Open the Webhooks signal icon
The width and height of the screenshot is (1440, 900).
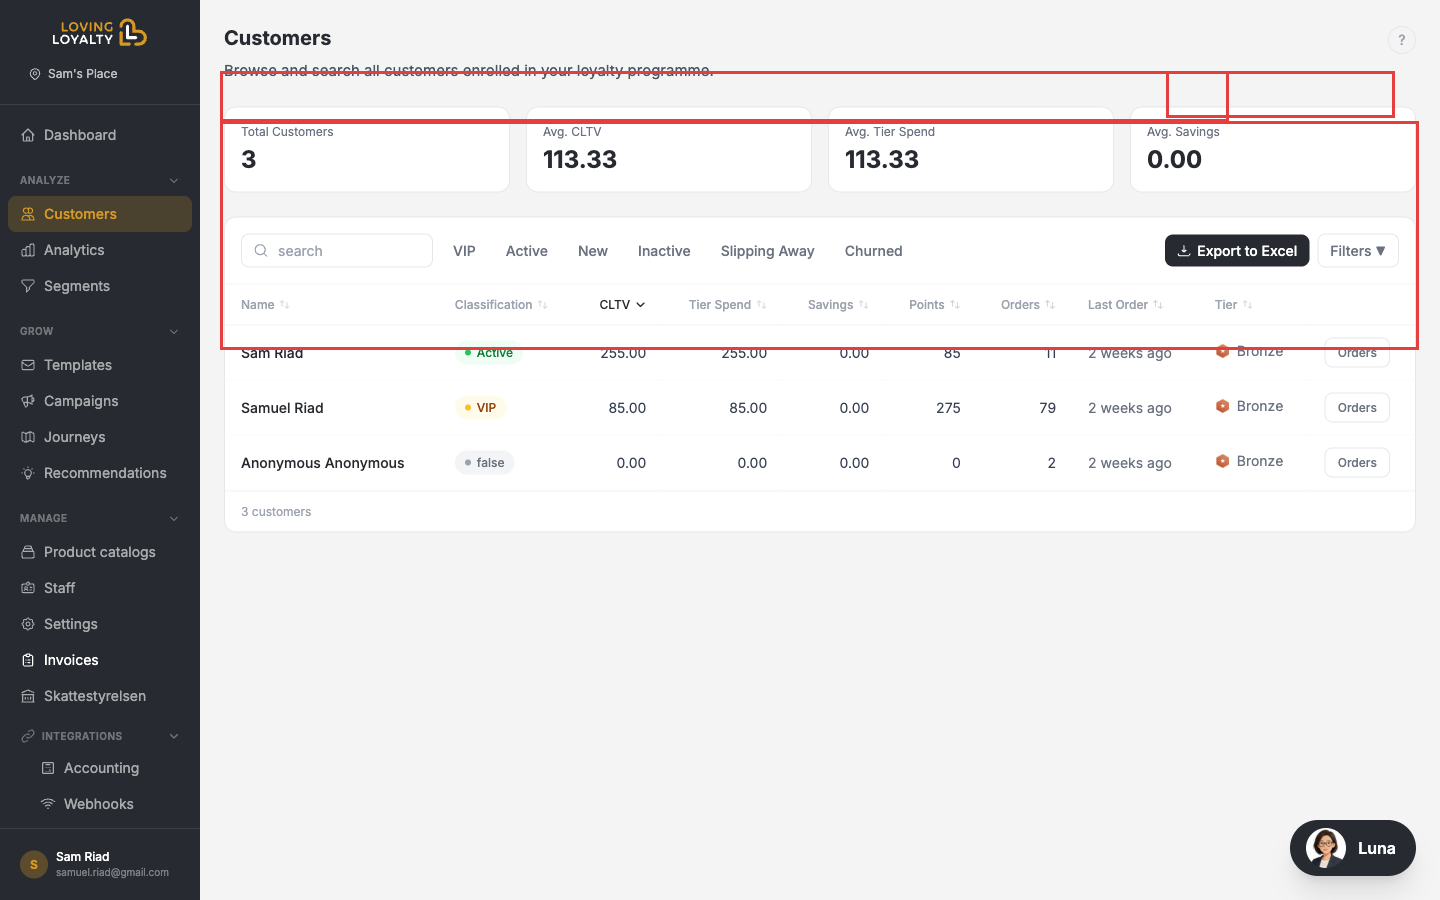(x=48, y=804)
